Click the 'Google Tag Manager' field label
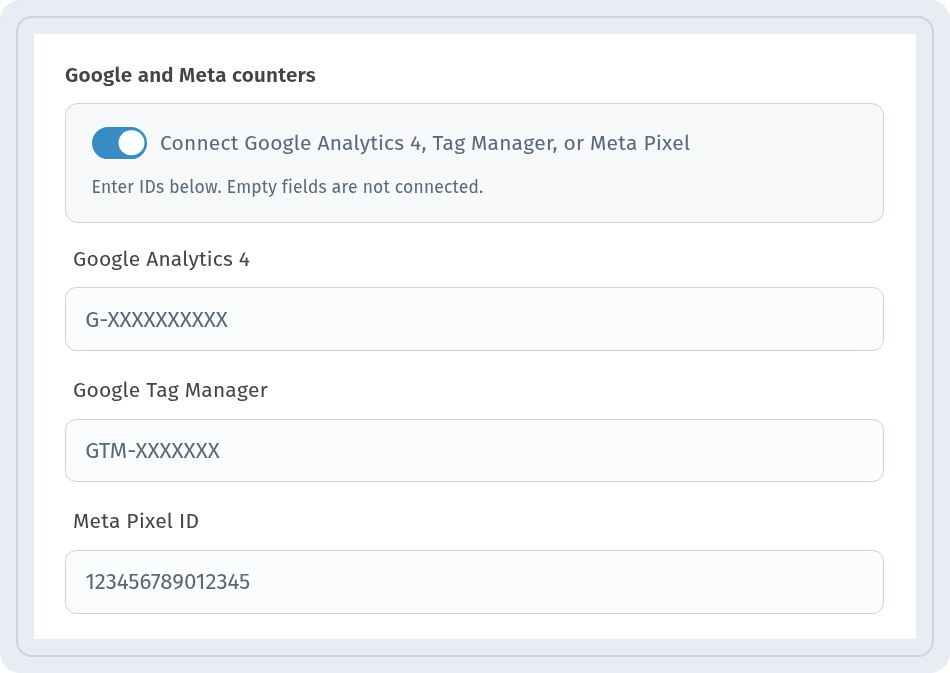950x673 pixels. pos(170,390)
